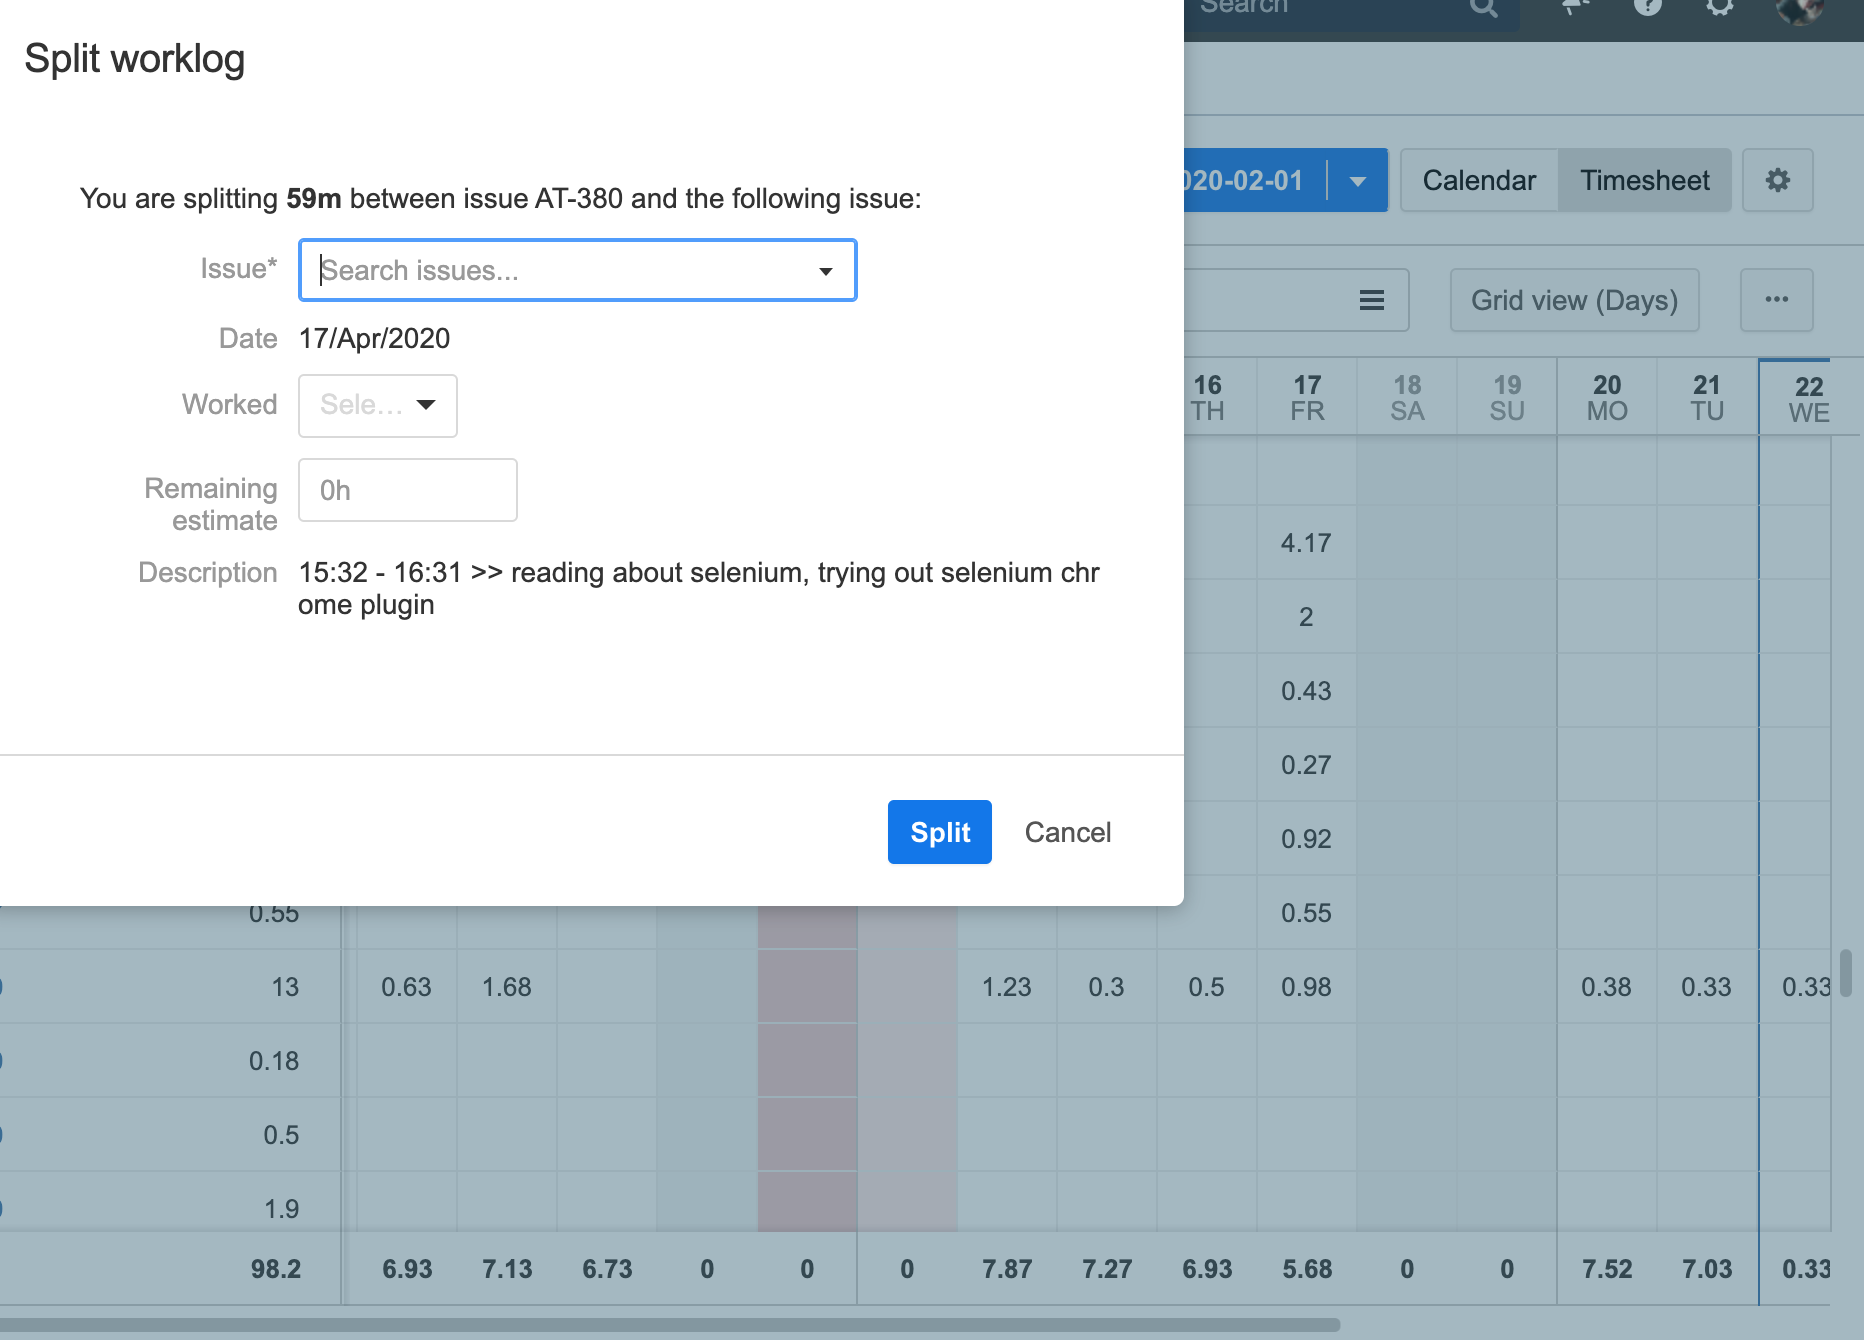The width and height of the screenshot is (1864, 1340).
Task: Open the Grid view (Days) selector
Action: (x=1574, y=300)
